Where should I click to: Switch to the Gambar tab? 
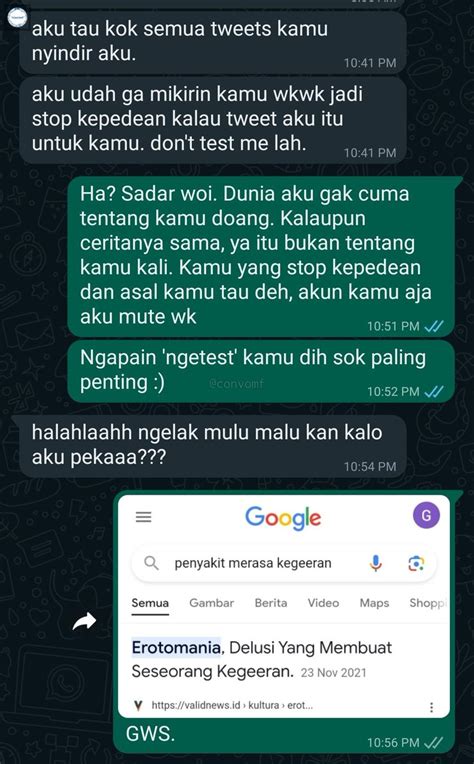click(x=211, y=603)
